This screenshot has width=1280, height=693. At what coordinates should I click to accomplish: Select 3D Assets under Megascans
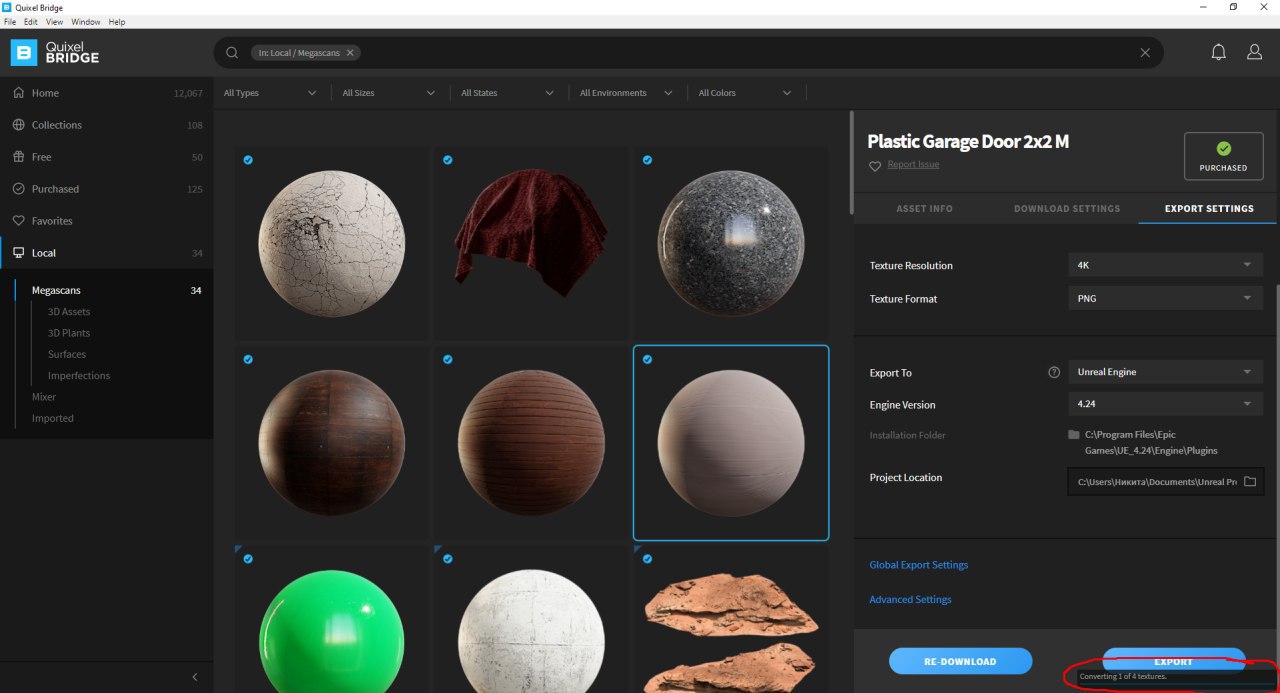point(69,312)
